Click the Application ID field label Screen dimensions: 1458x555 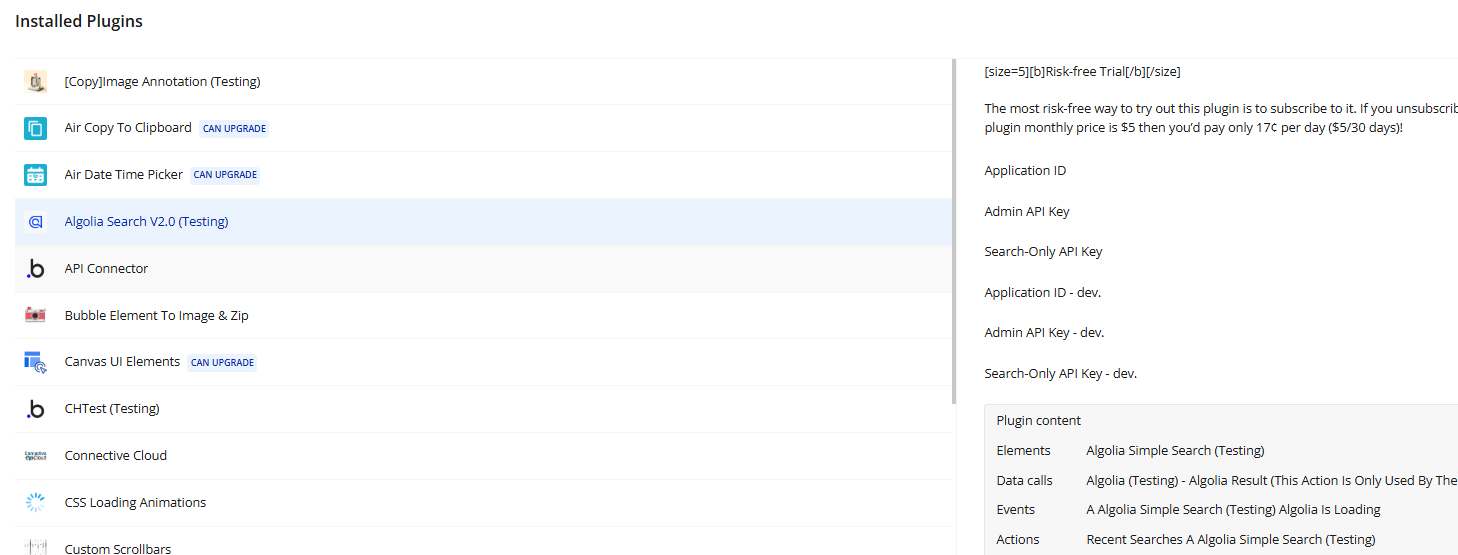click(x=1025, y=171)
